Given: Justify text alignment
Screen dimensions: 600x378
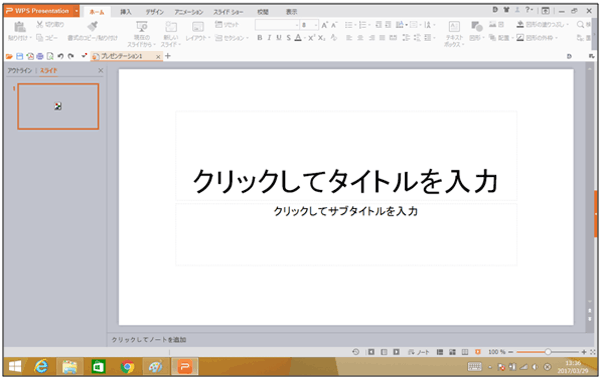Looking at the screenshot, I should pyautogui.click(x=382, y=37).
